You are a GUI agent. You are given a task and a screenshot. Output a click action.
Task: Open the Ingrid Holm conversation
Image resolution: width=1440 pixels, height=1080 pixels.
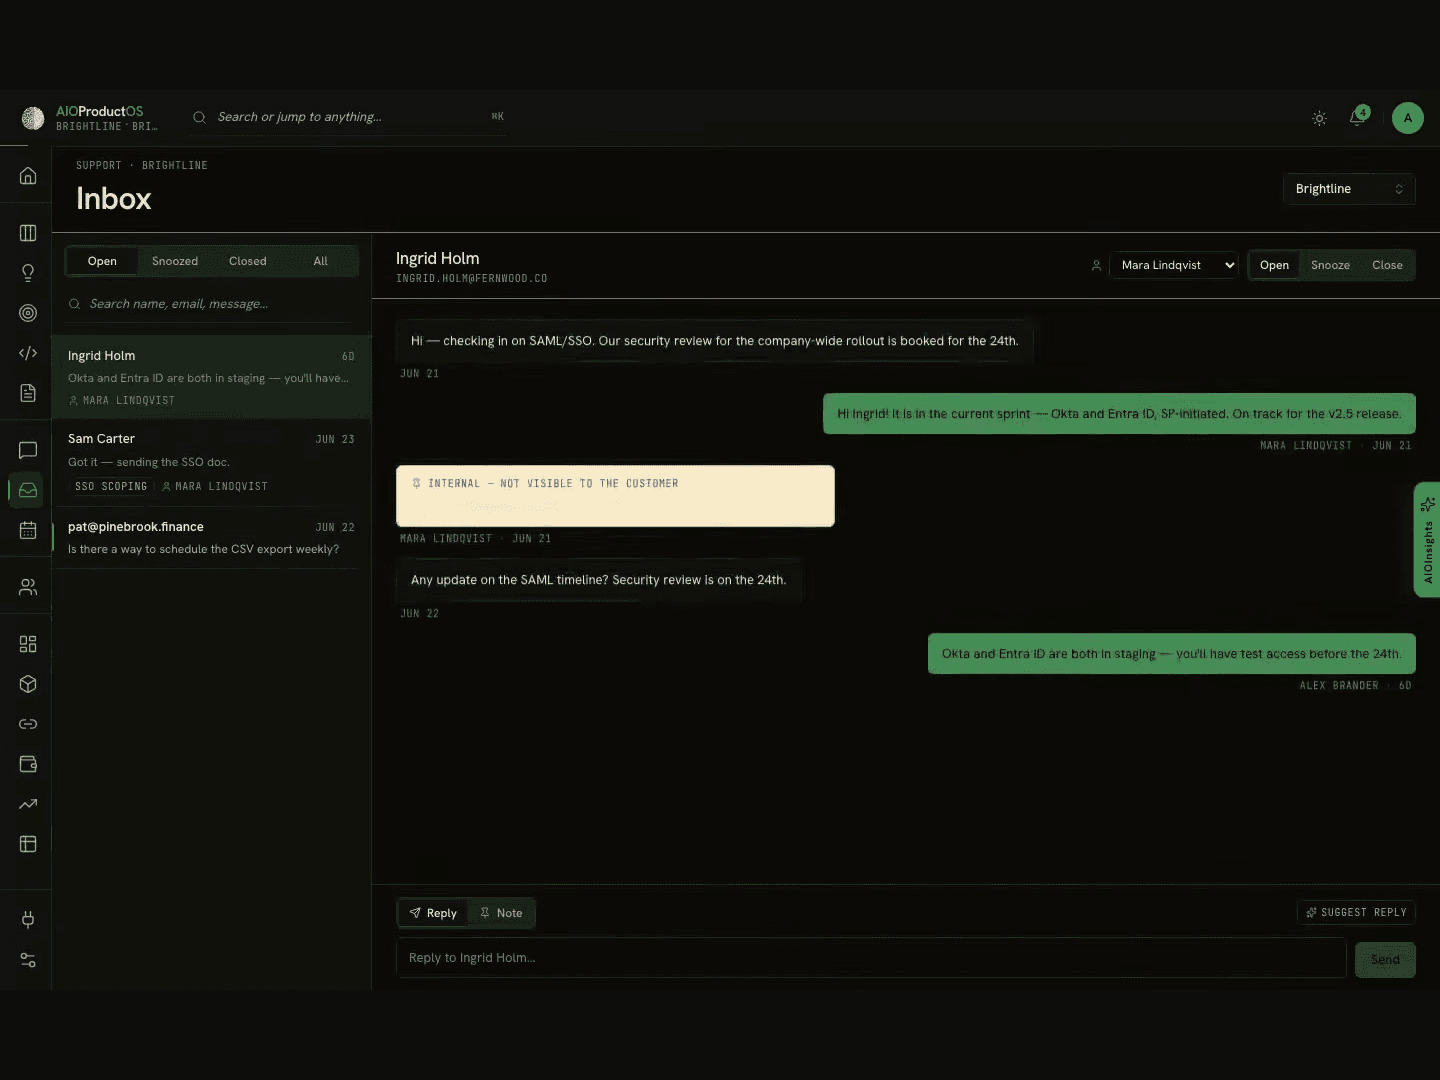pyautogui.click(x=211, y=377)
